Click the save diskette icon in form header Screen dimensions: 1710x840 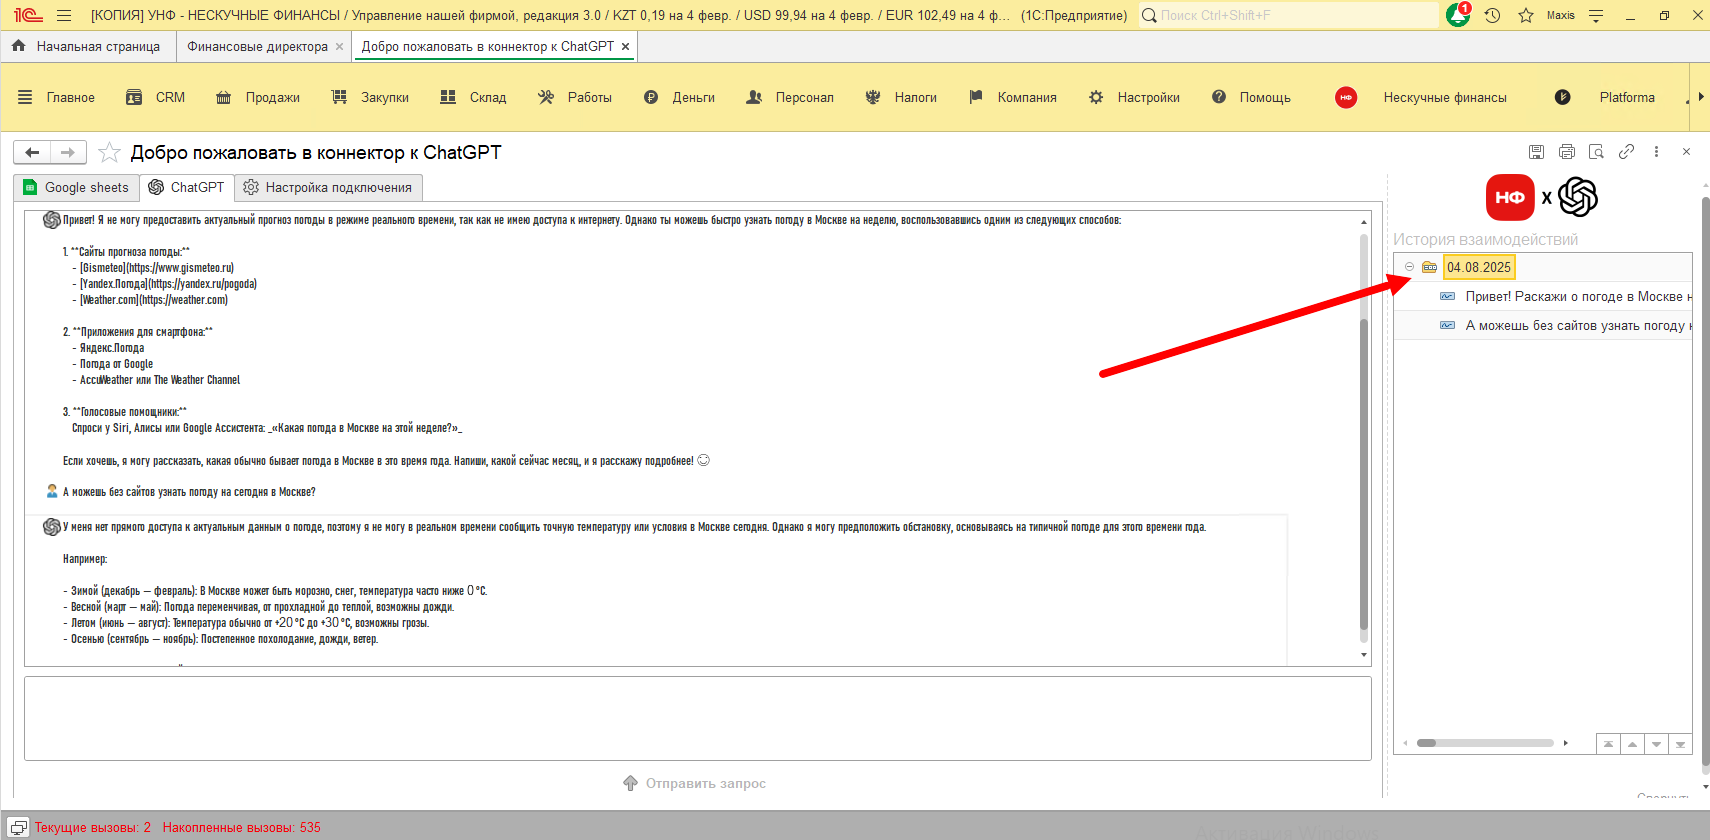(1537, 152)
